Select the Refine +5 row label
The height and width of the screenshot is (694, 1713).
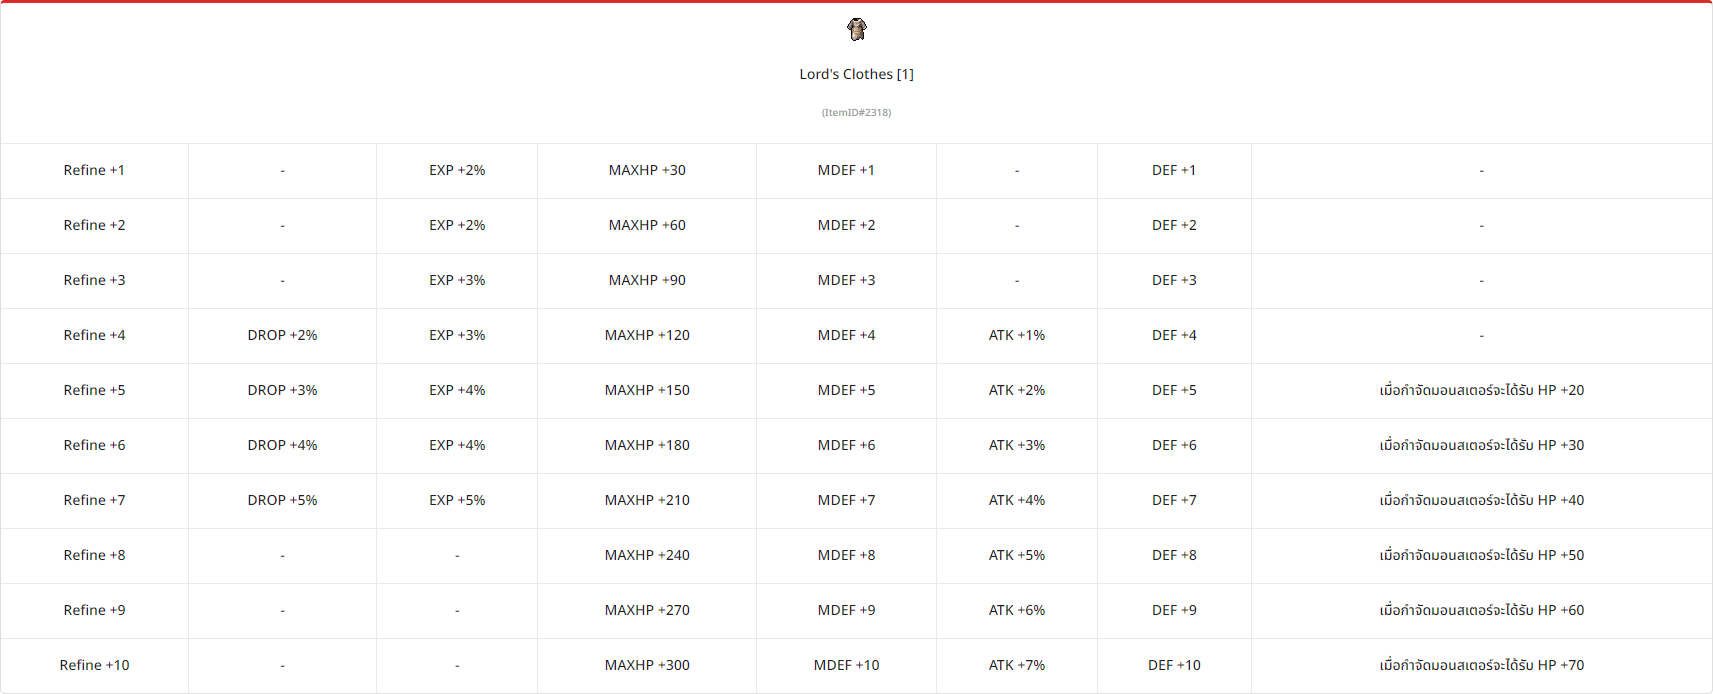[x=94, y=390]
